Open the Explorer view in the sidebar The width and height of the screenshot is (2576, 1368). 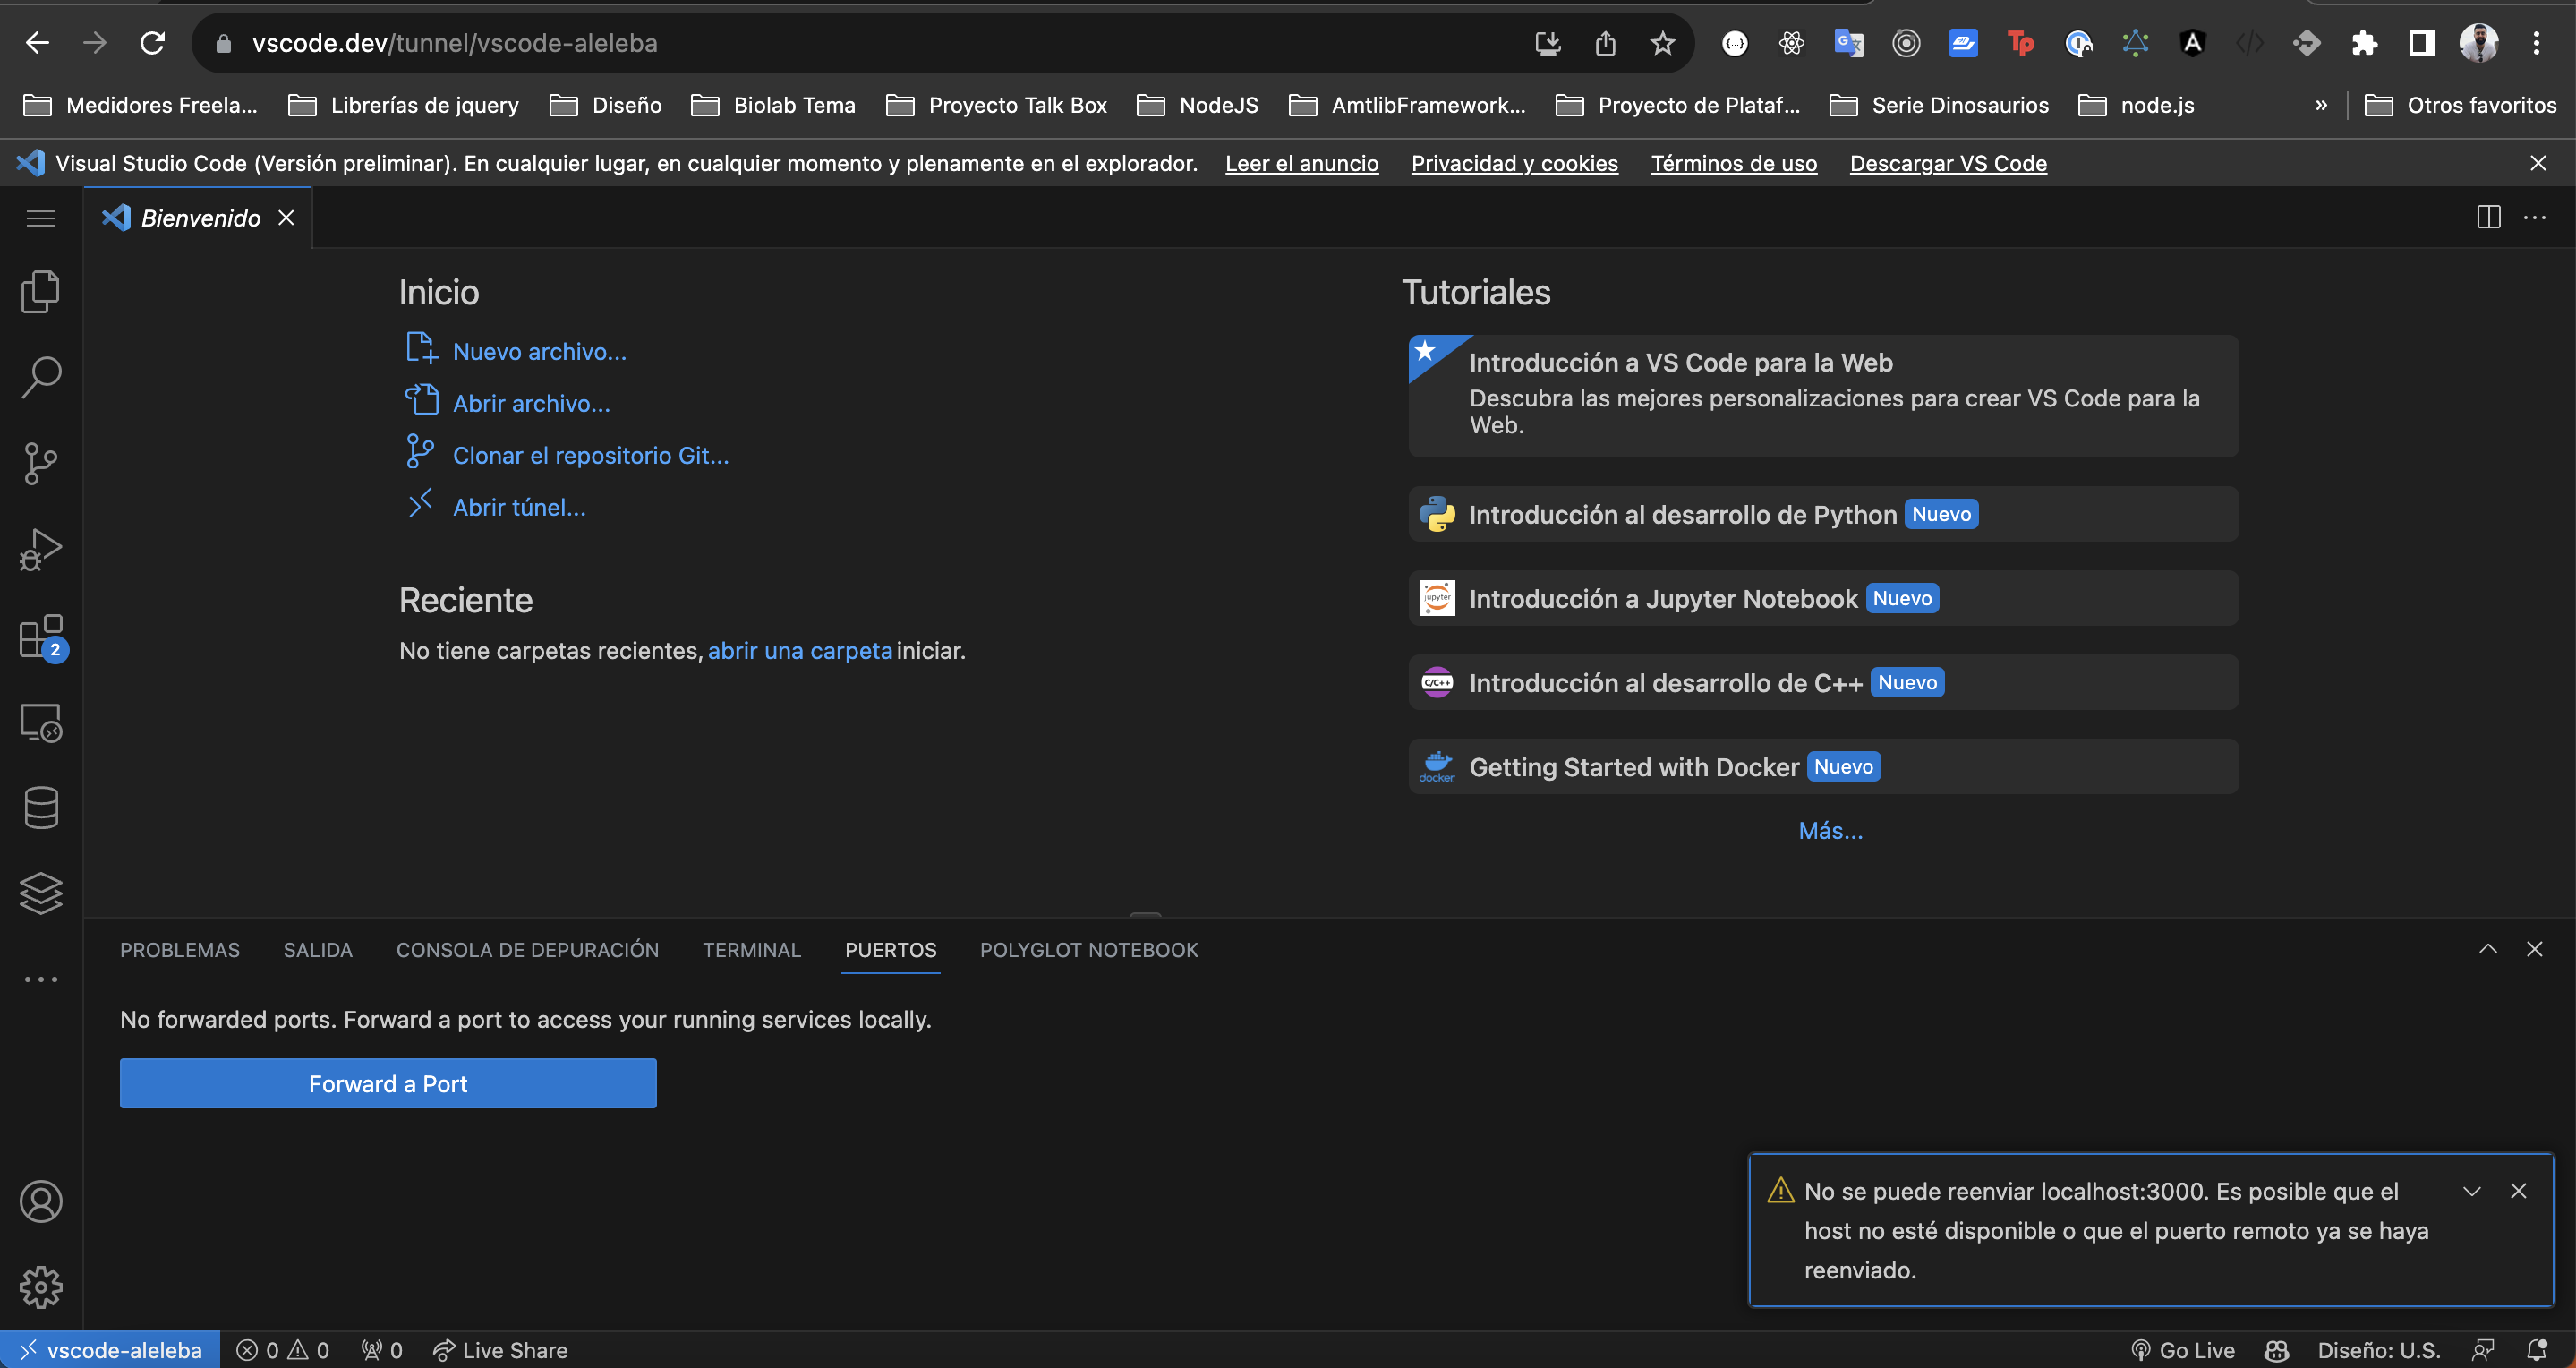click(x=40, y=291)
